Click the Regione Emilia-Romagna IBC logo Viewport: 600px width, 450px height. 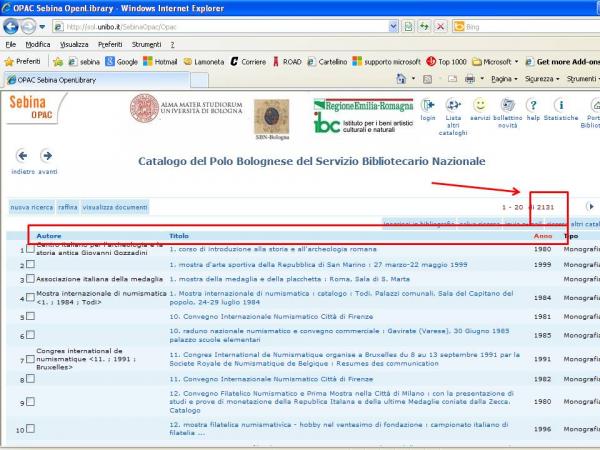[363, 116]
